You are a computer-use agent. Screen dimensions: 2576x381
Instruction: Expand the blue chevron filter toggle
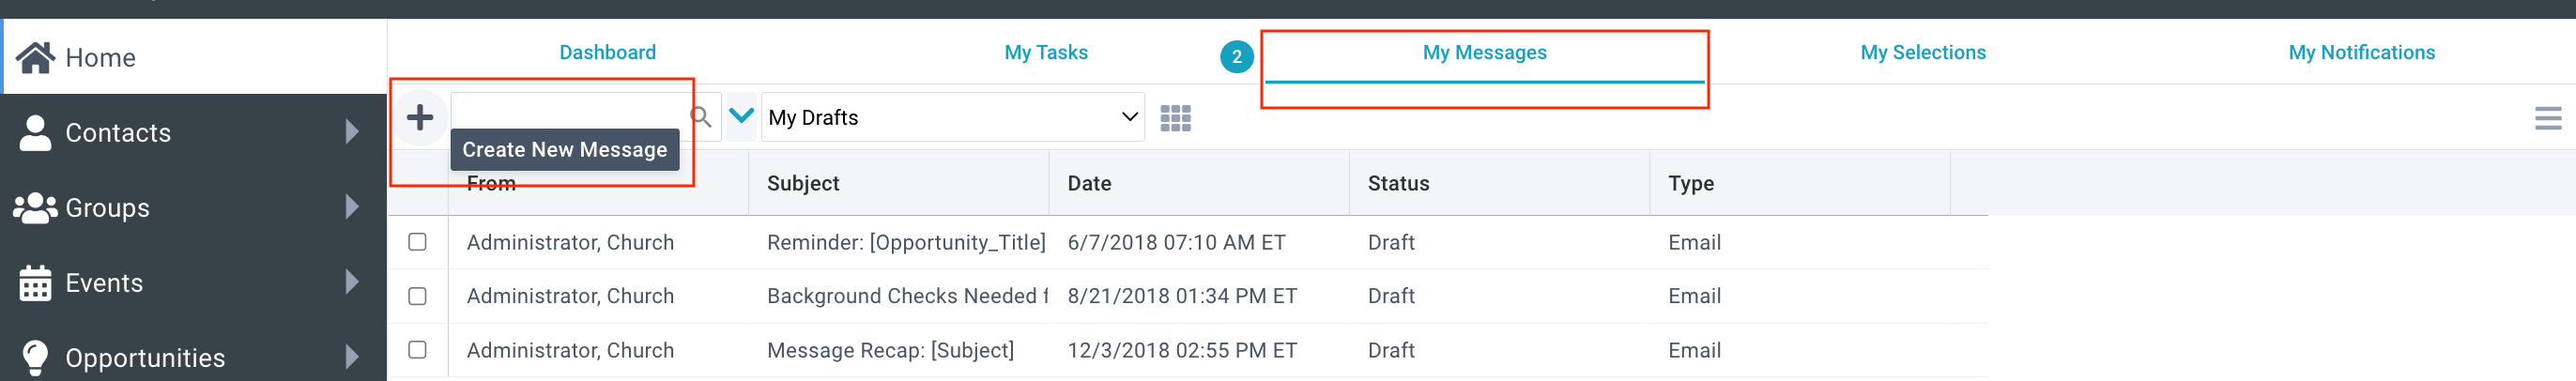(741, 116)
